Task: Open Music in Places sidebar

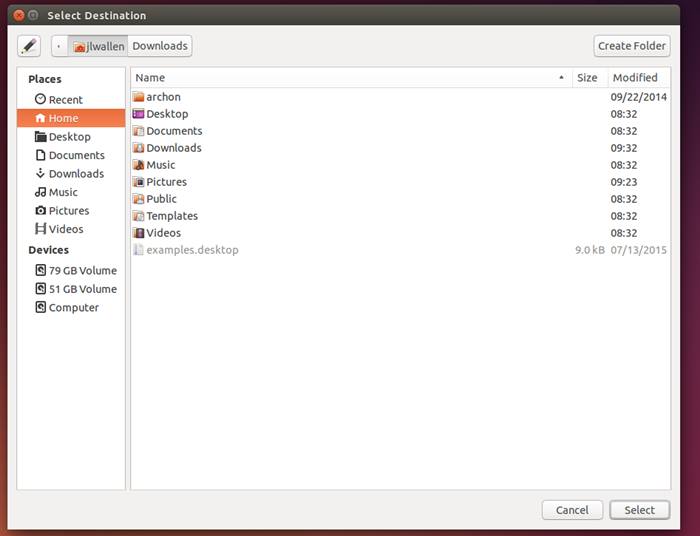Action: pos(71,192)
